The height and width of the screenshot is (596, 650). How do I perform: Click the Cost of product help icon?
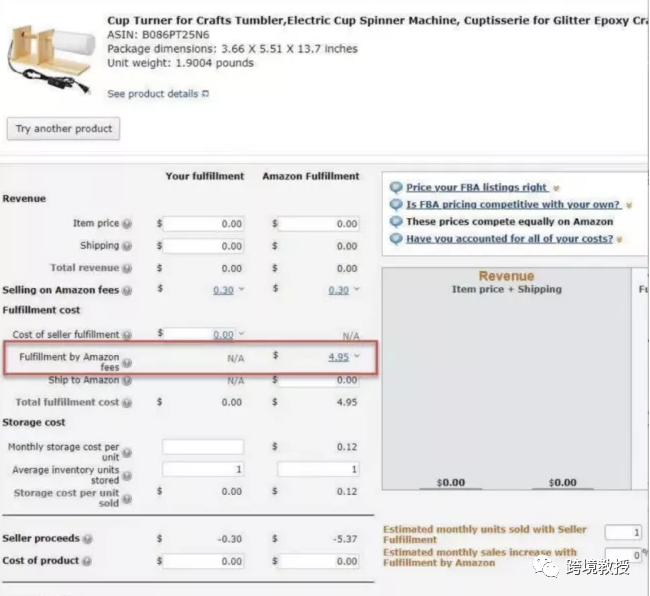pyautogui.click(x=87, y=562)
